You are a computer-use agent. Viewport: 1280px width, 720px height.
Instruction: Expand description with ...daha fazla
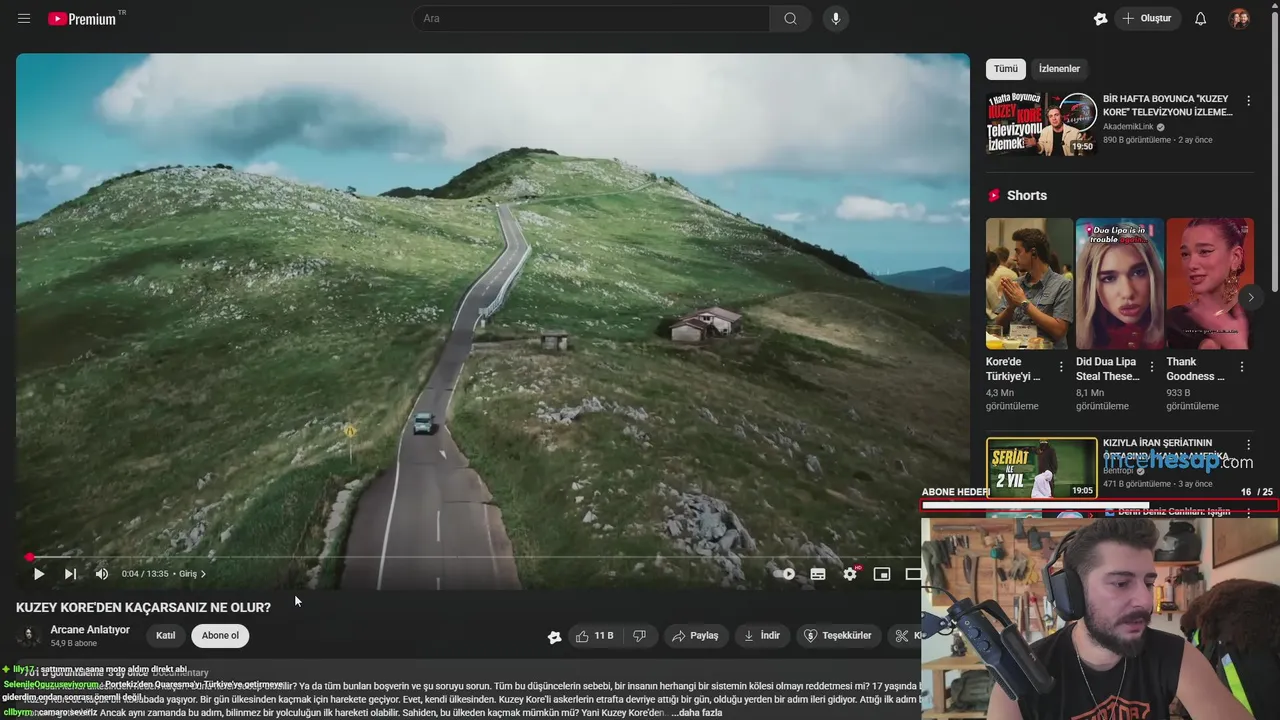697,713
